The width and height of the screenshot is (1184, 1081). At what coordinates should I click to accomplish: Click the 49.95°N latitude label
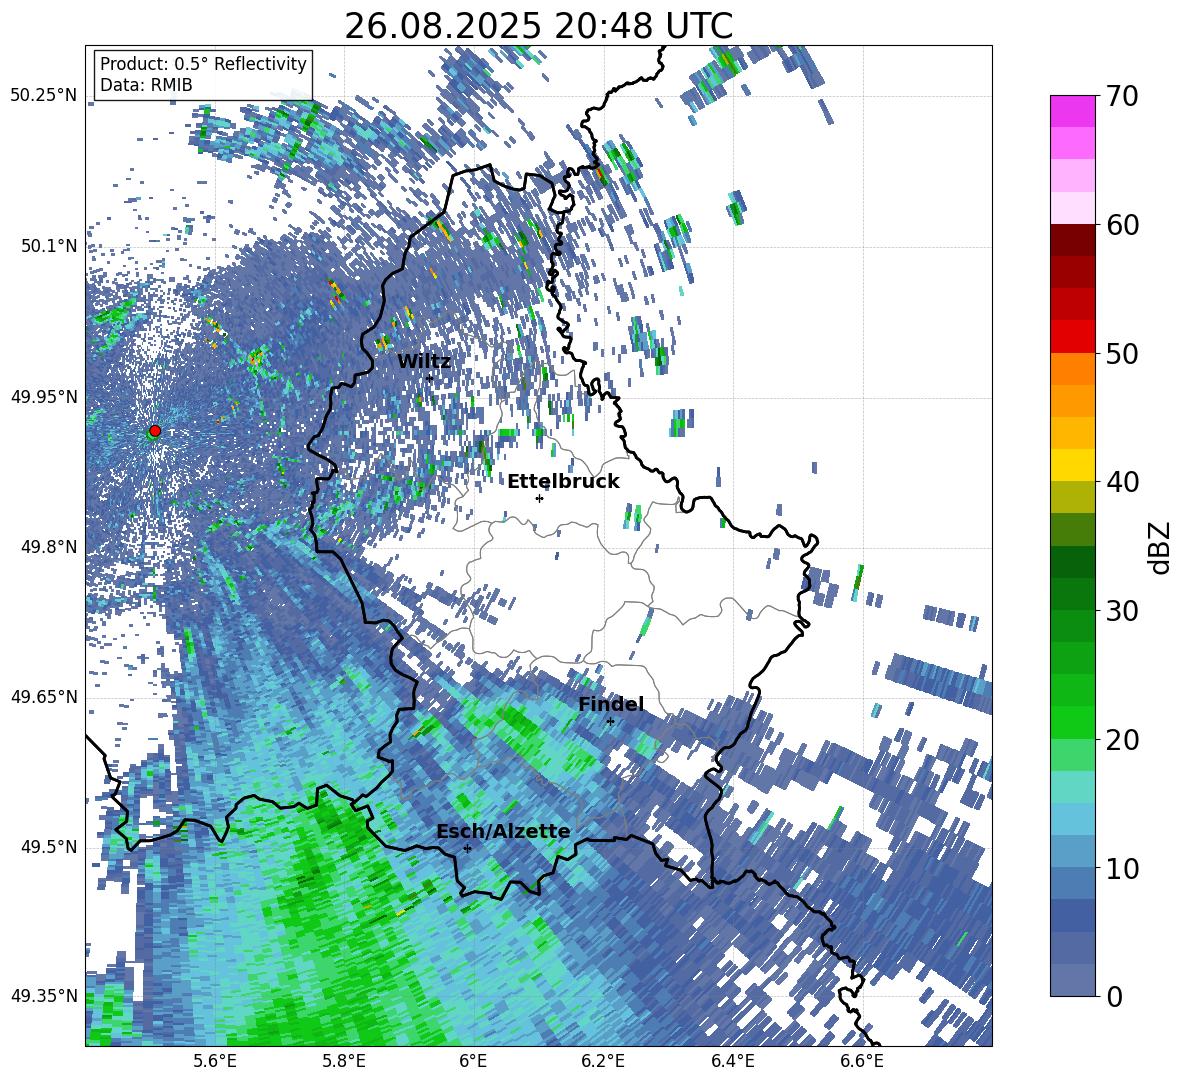click(x=44, y=396)
